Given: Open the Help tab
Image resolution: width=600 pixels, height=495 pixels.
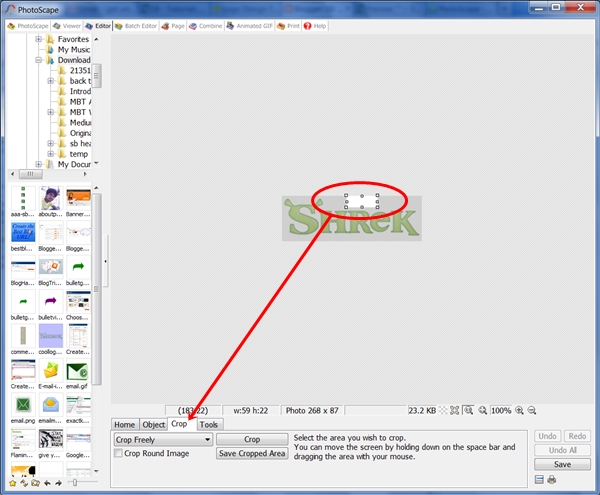Looking at the screenshot, I should [x=315, y=26].
